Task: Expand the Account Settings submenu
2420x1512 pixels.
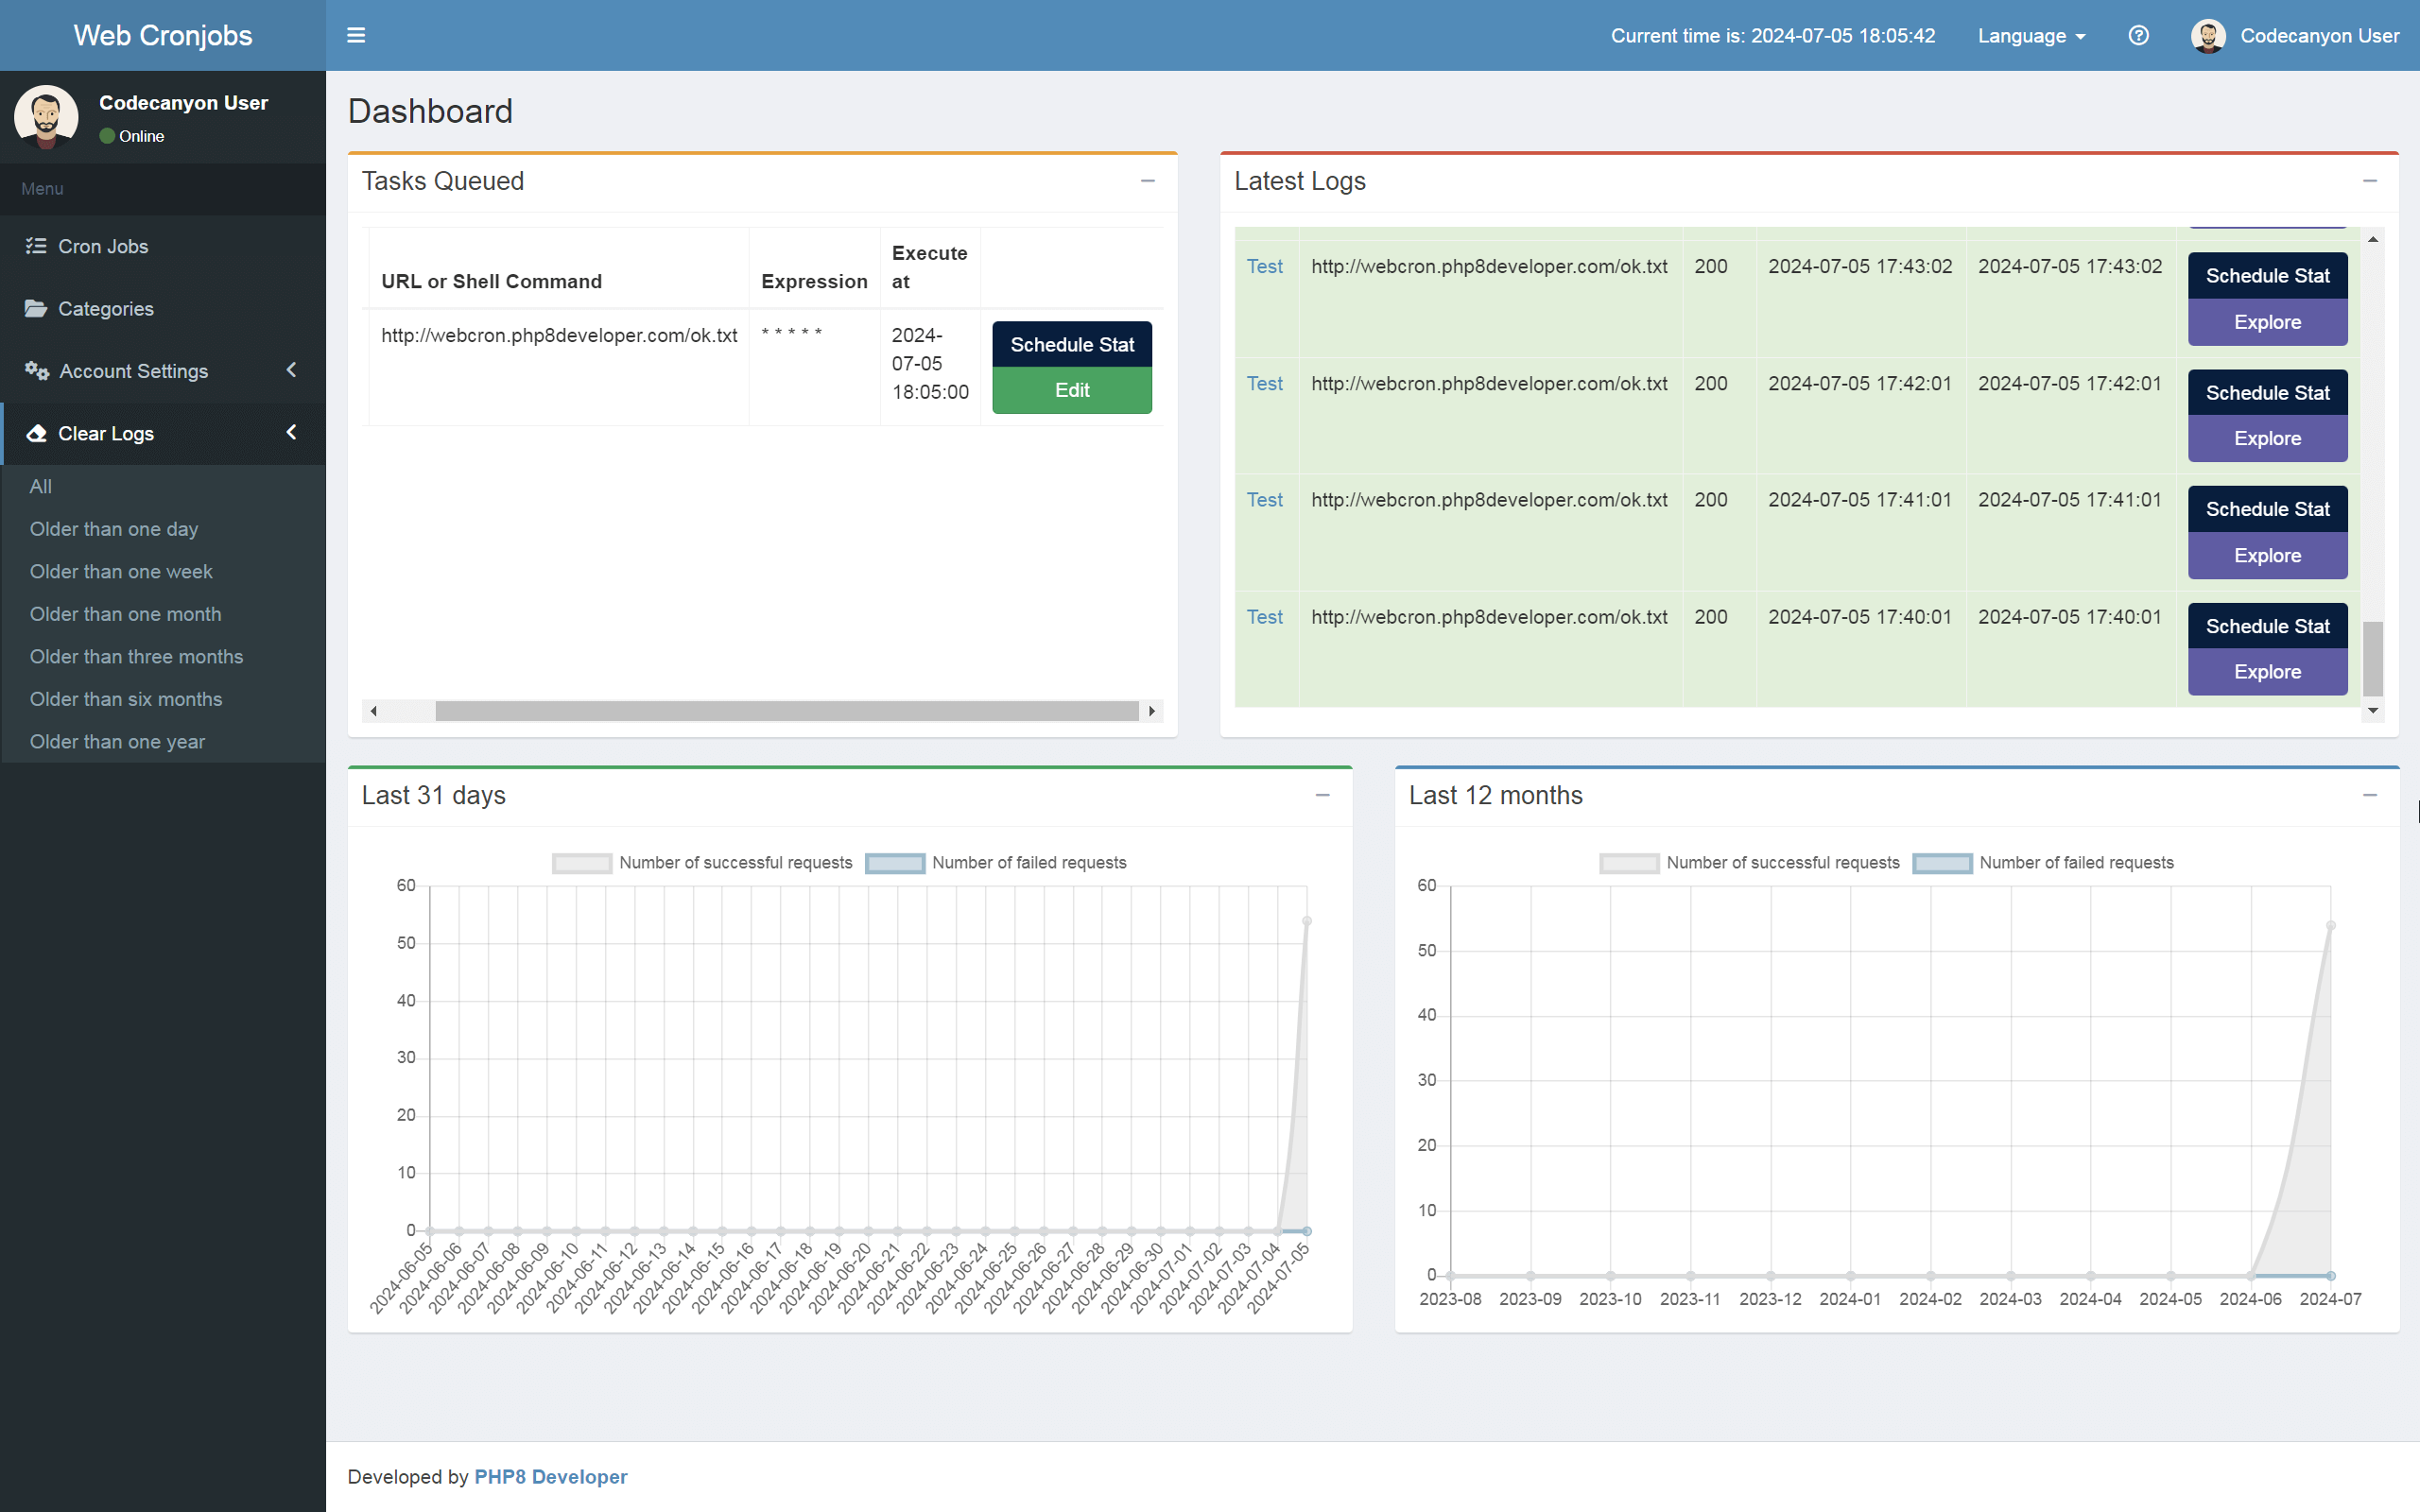Action: 290,370
